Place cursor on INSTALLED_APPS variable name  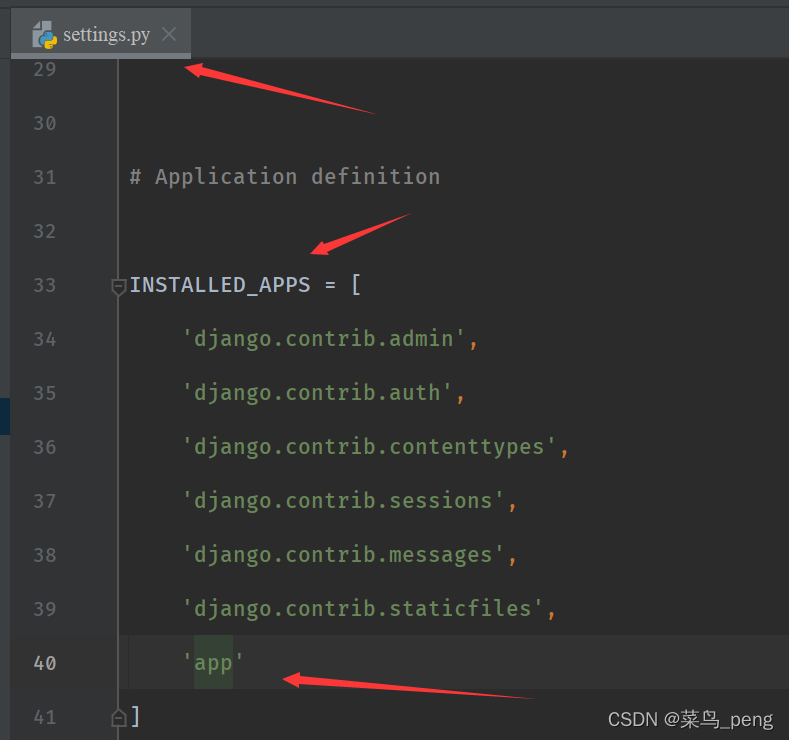(x=220, y=285)
